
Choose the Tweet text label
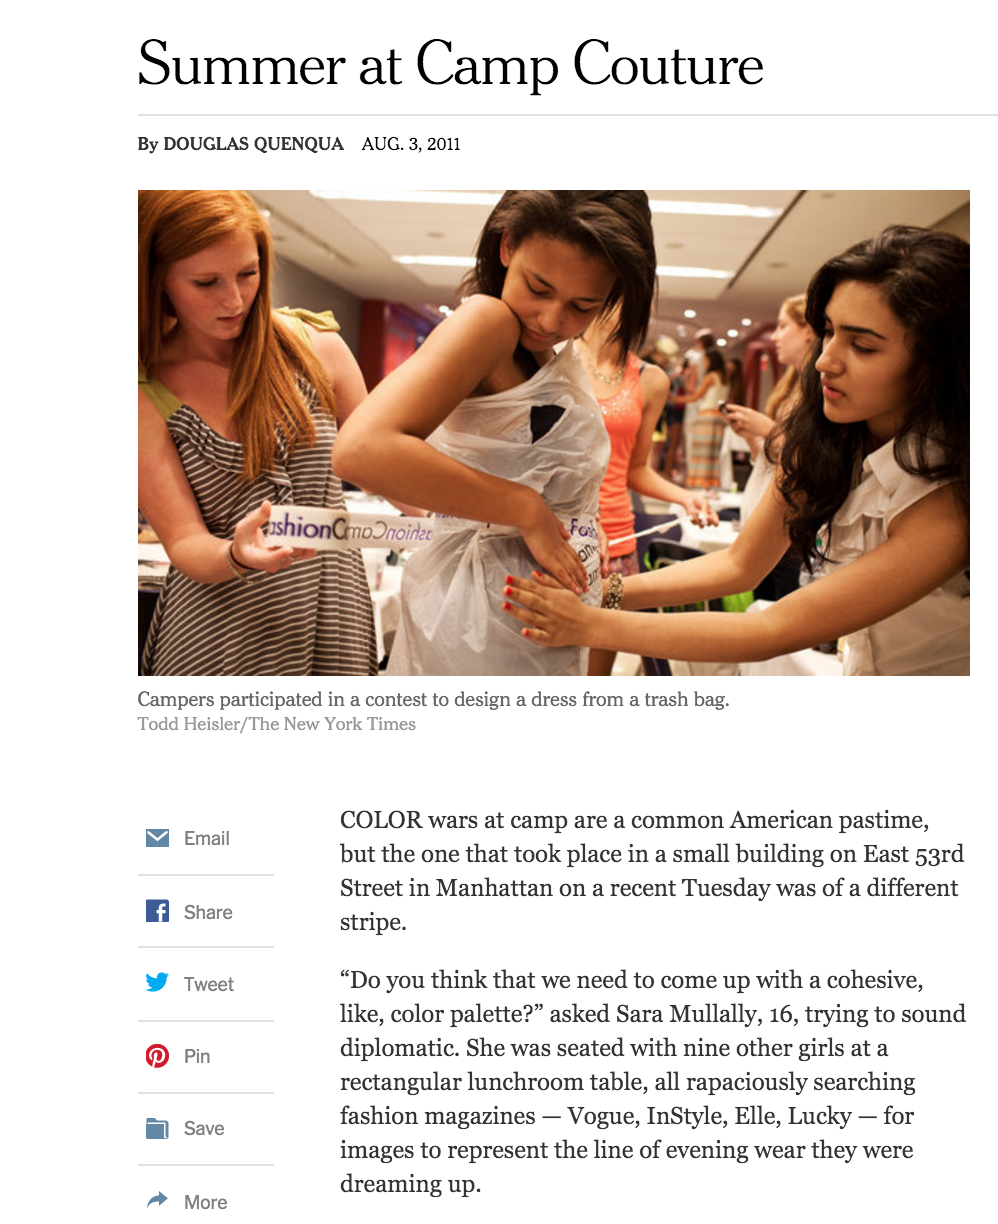click(209, 984)
